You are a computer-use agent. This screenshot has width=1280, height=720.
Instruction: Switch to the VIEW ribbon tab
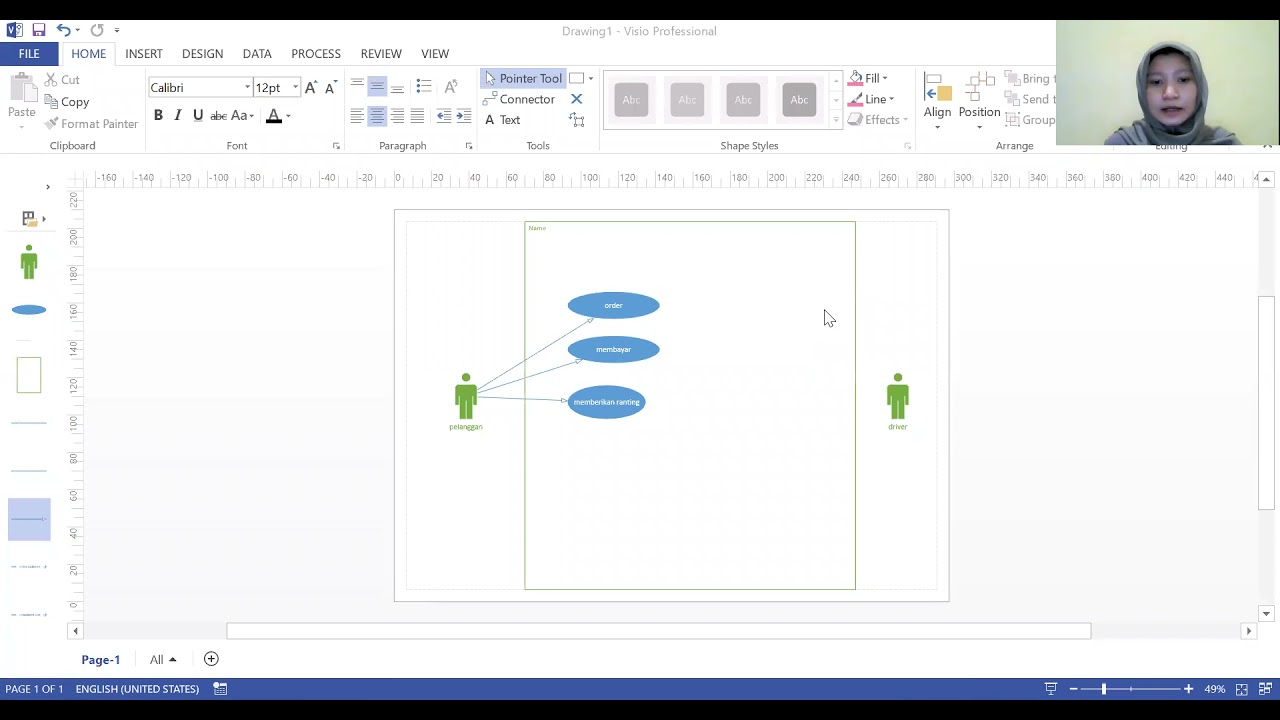click(435, 54)
